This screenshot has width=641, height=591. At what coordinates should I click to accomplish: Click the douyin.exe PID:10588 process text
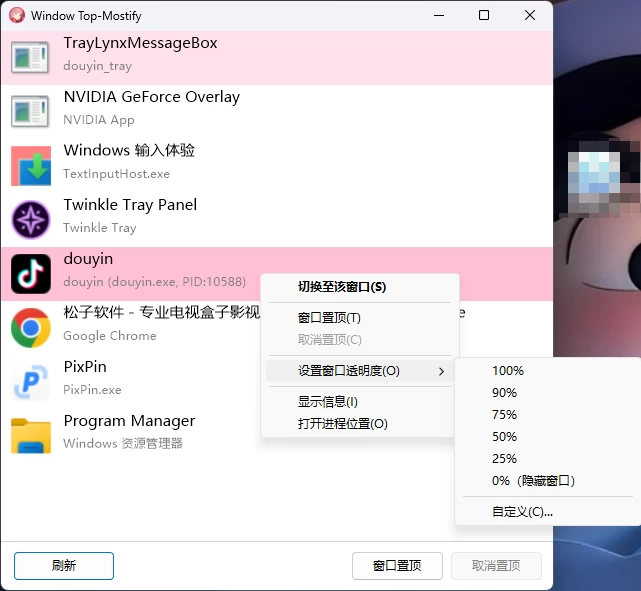click(155, 282)
